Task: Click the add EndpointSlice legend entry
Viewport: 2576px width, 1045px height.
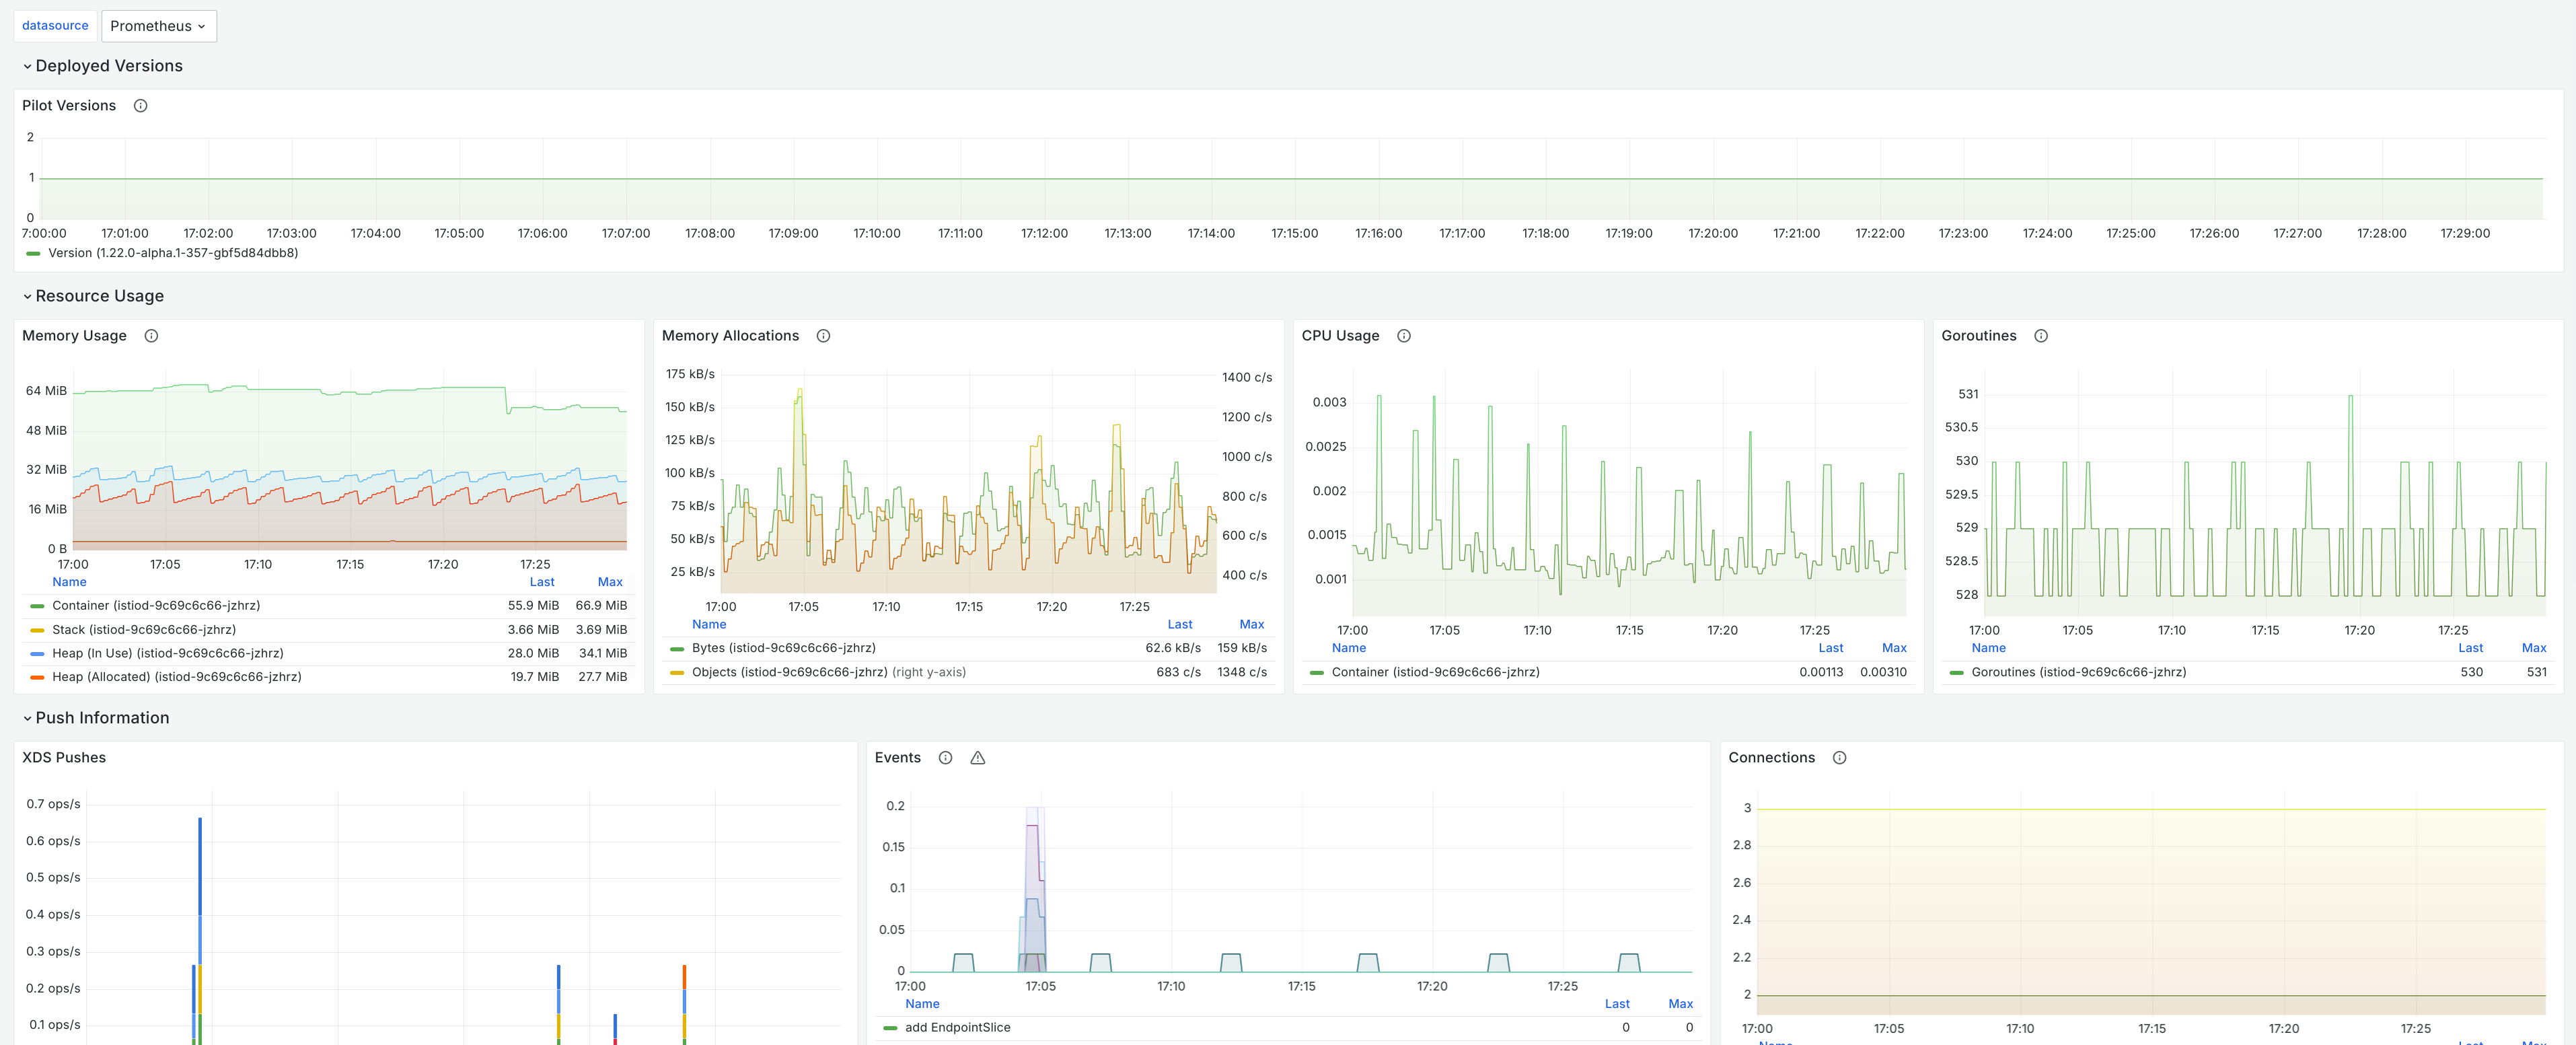Action: coord(957,1028)
